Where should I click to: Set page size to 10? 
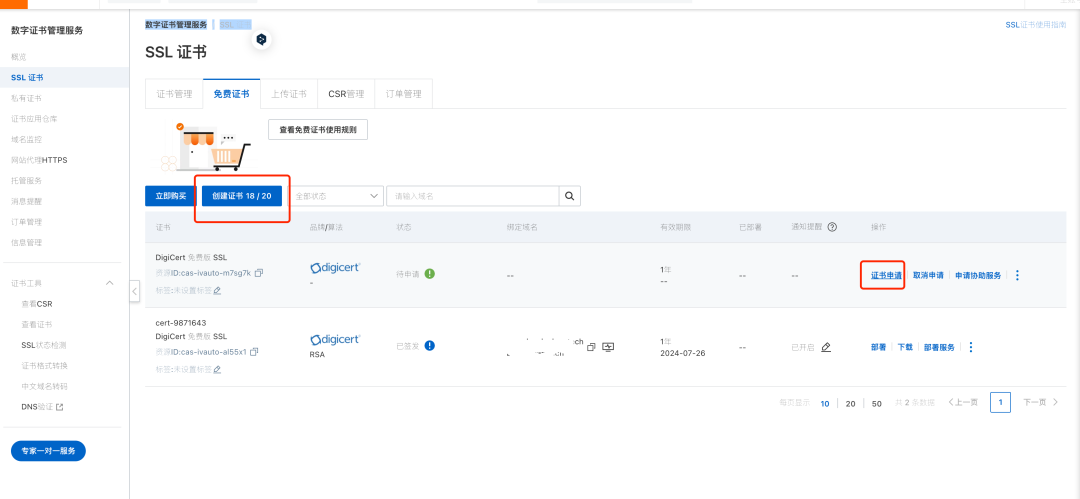[x=824, y=403]
